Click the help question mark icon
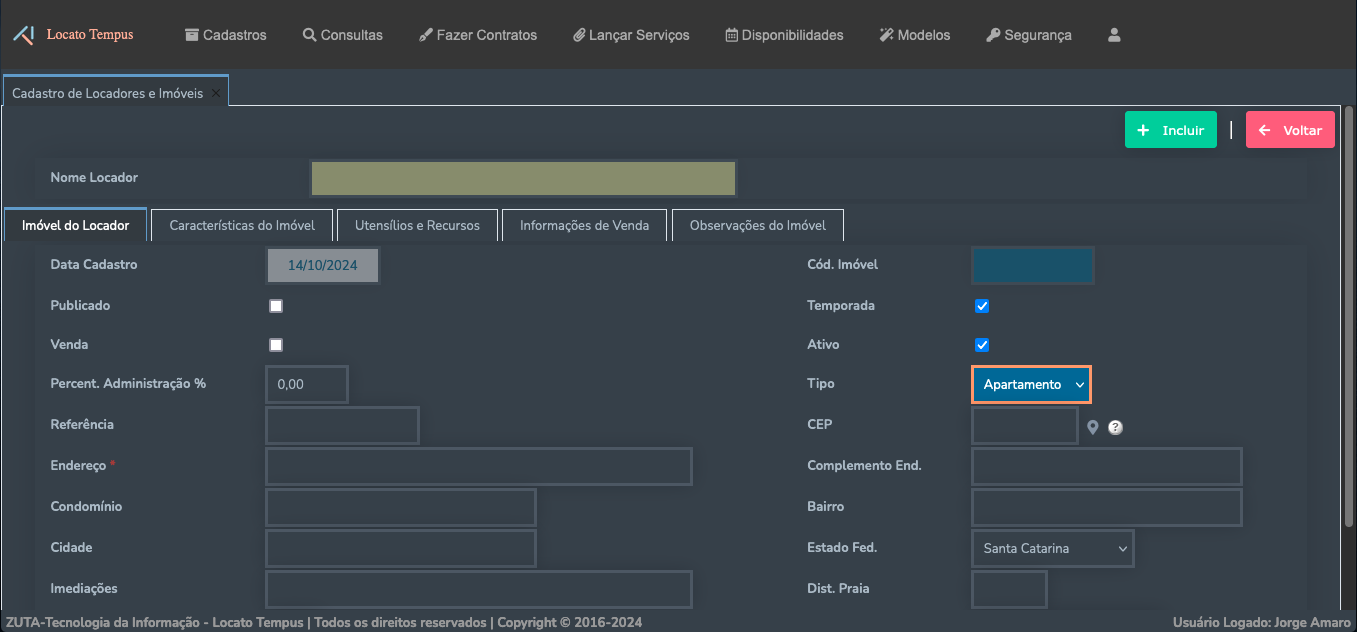 click(x=1115, y=427)
